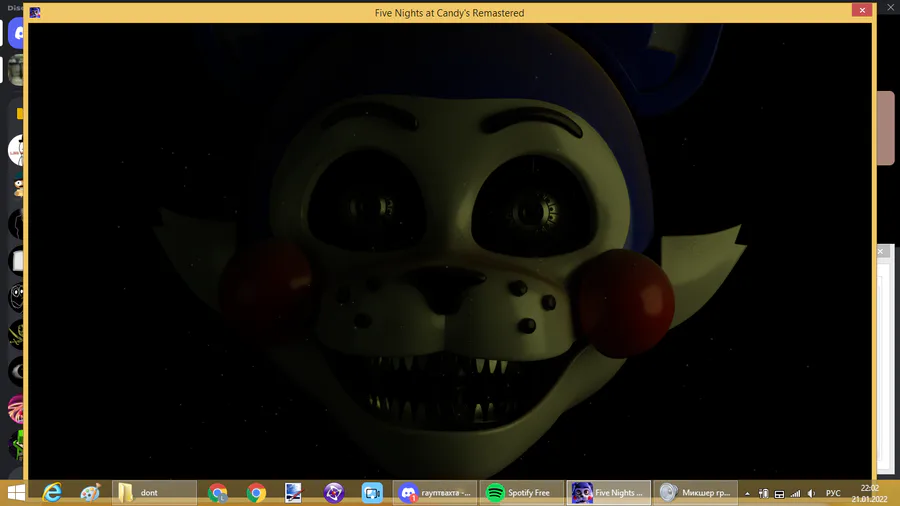Open the volume speaker tray icon
Image resolution: width=900 pixels, height=506 pixels.
coord(811,493)
